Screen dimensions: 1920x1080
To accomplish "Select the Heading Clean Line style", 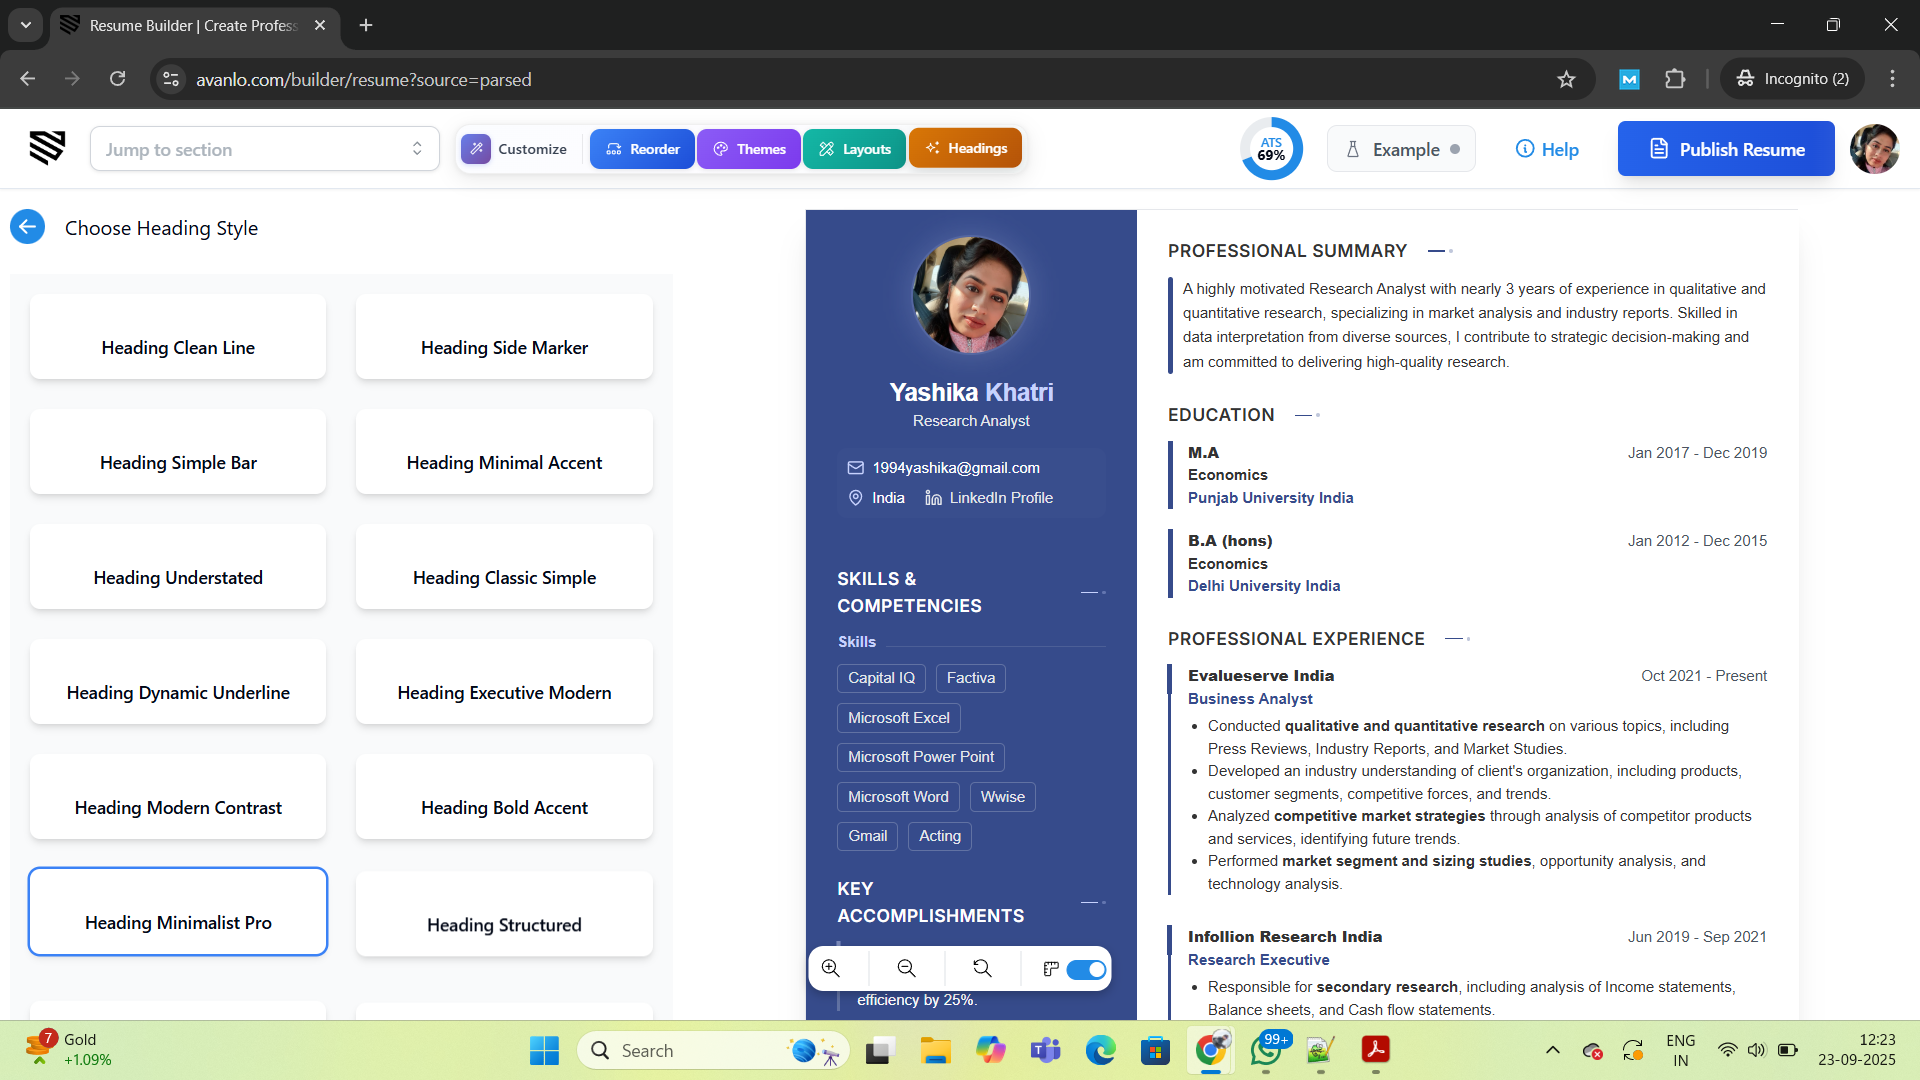I will [178, 337].
